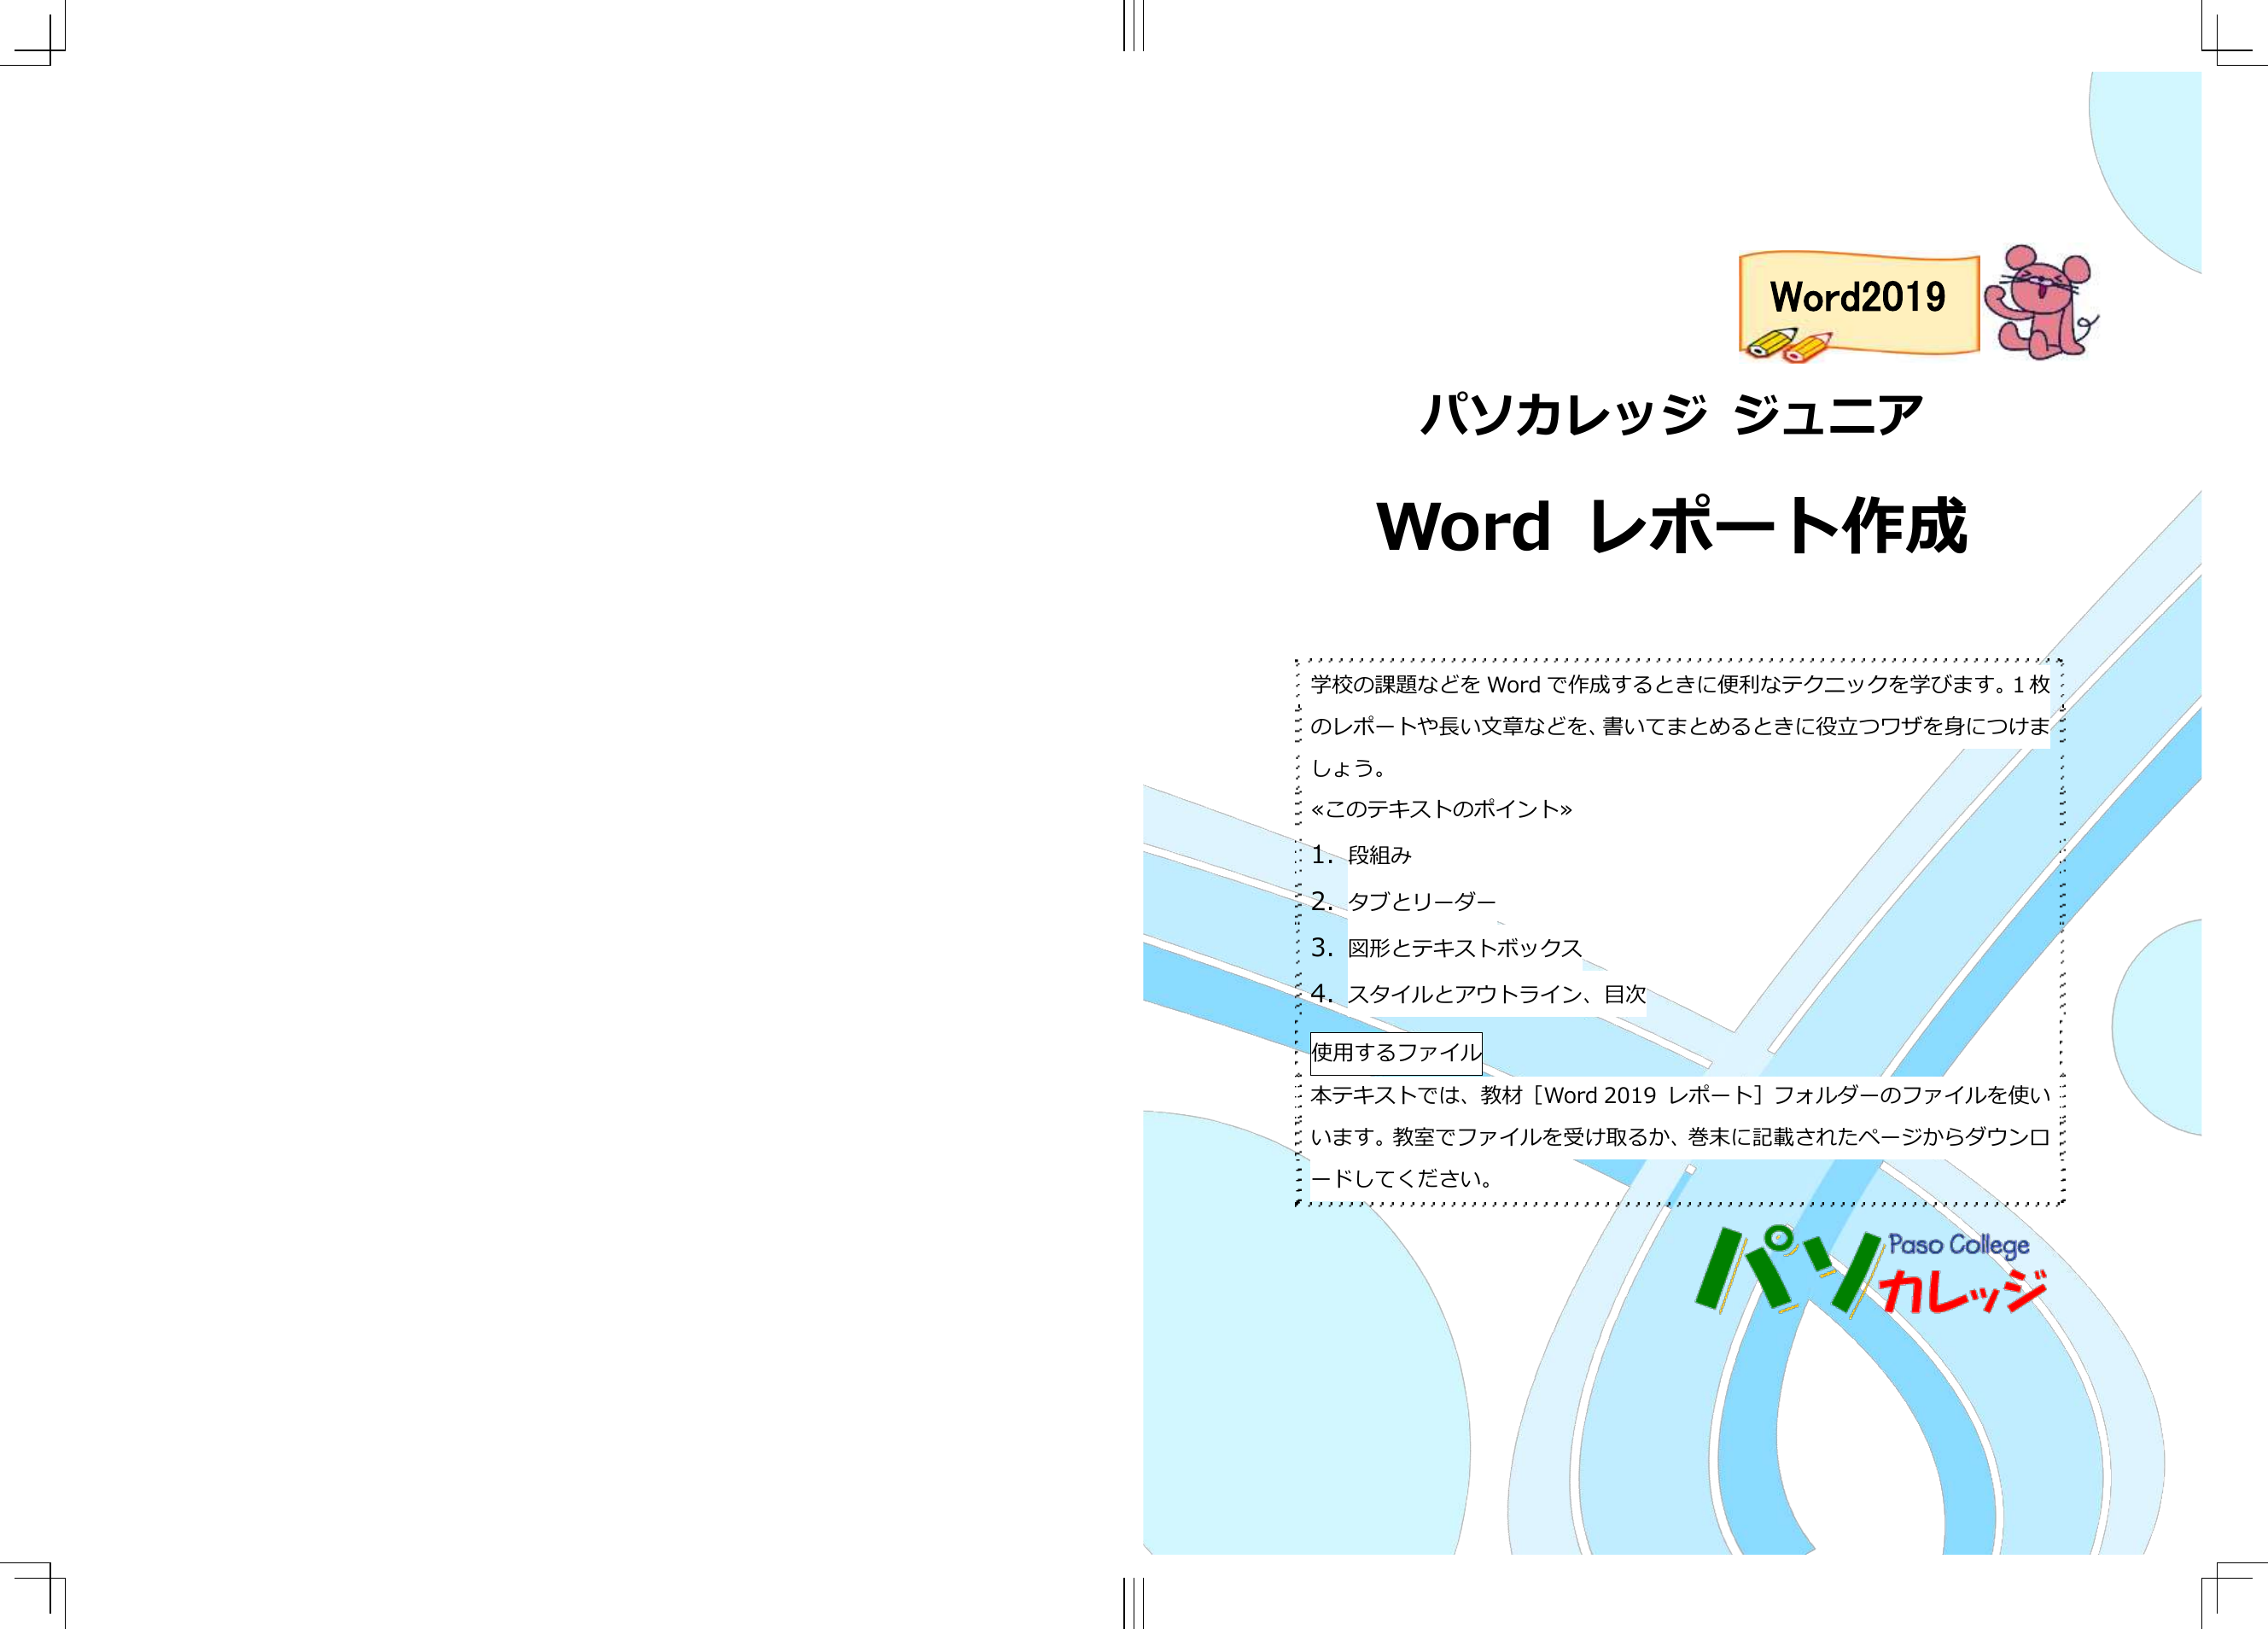Click the red カレッジ logo text
The image size is (2268, 1629).
coord(1963,1292)
